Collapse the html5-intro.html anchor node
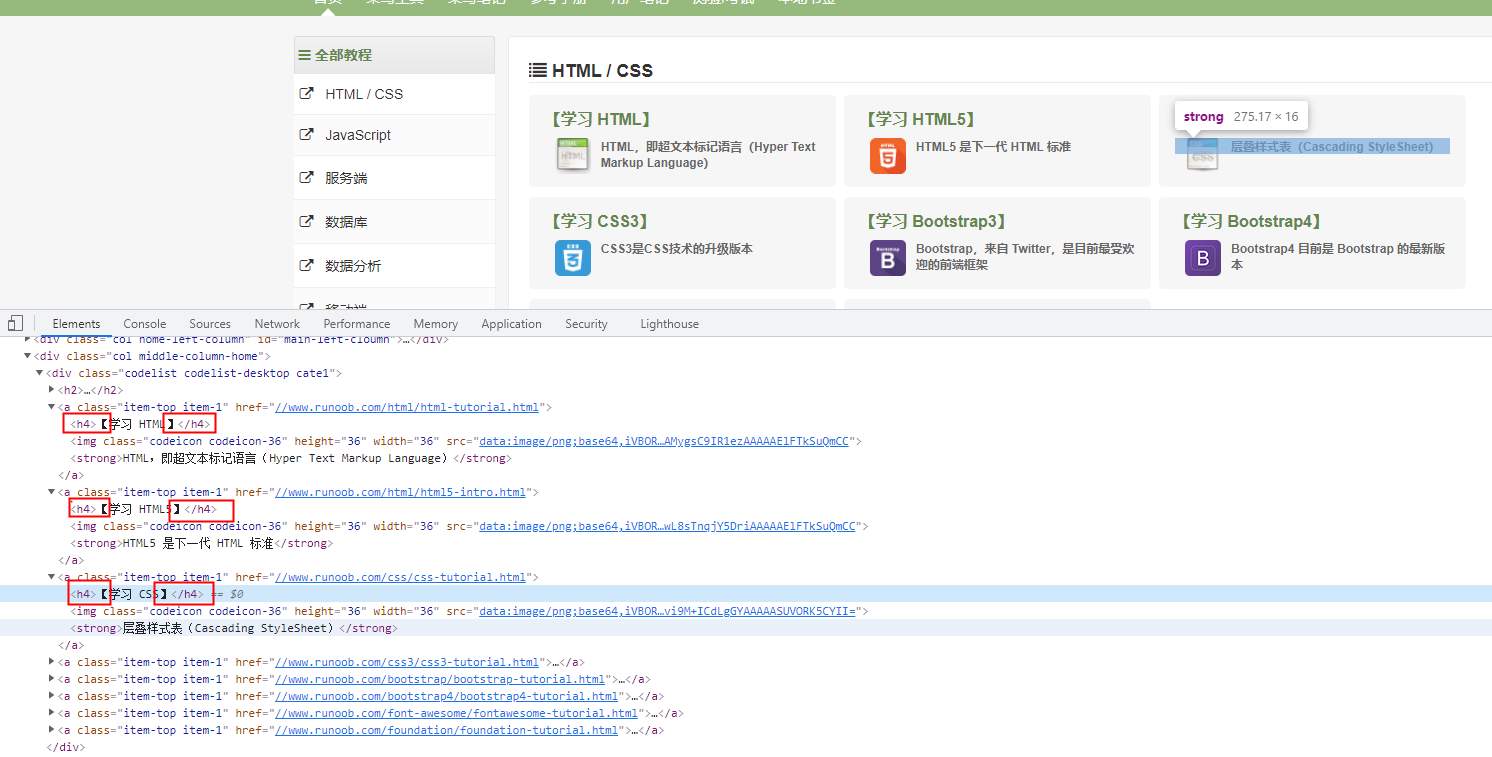Screen dimensions: 1492x757 pos(52,492)
